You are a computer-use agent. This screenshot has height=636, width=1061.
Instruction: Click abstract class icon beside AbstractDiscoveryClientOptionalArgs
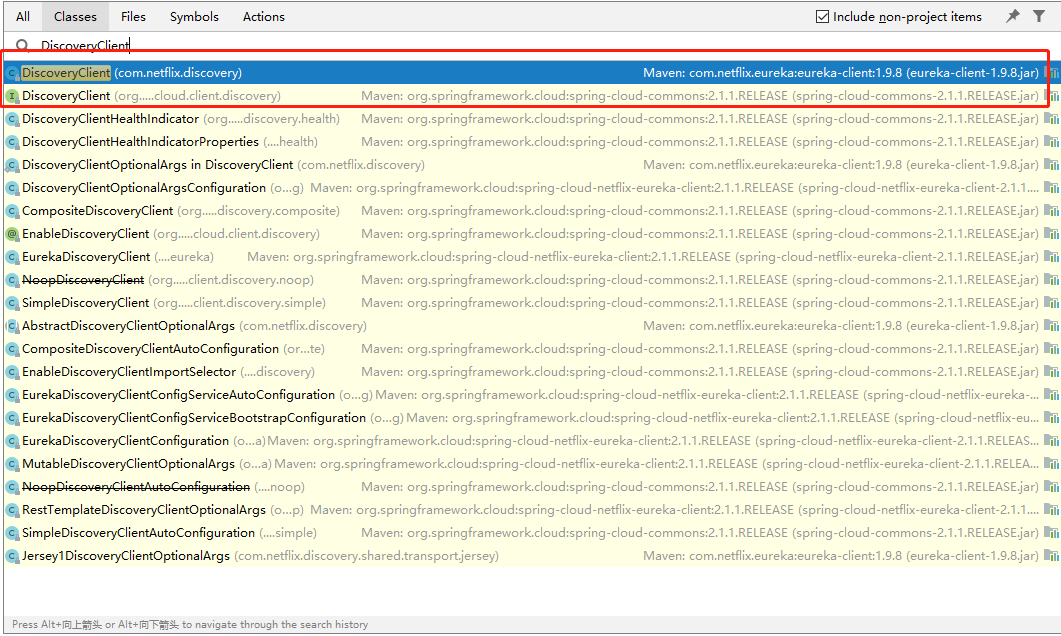[x=12, y=326]
